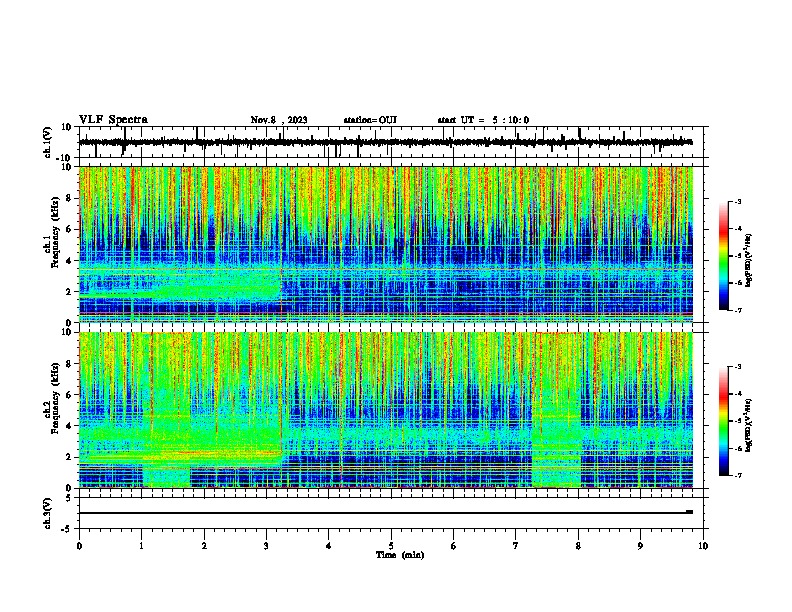The image size is (792, 612).
Task: Click inside the ch.1 spectrogram panel
Action: [x=386, y=244]
